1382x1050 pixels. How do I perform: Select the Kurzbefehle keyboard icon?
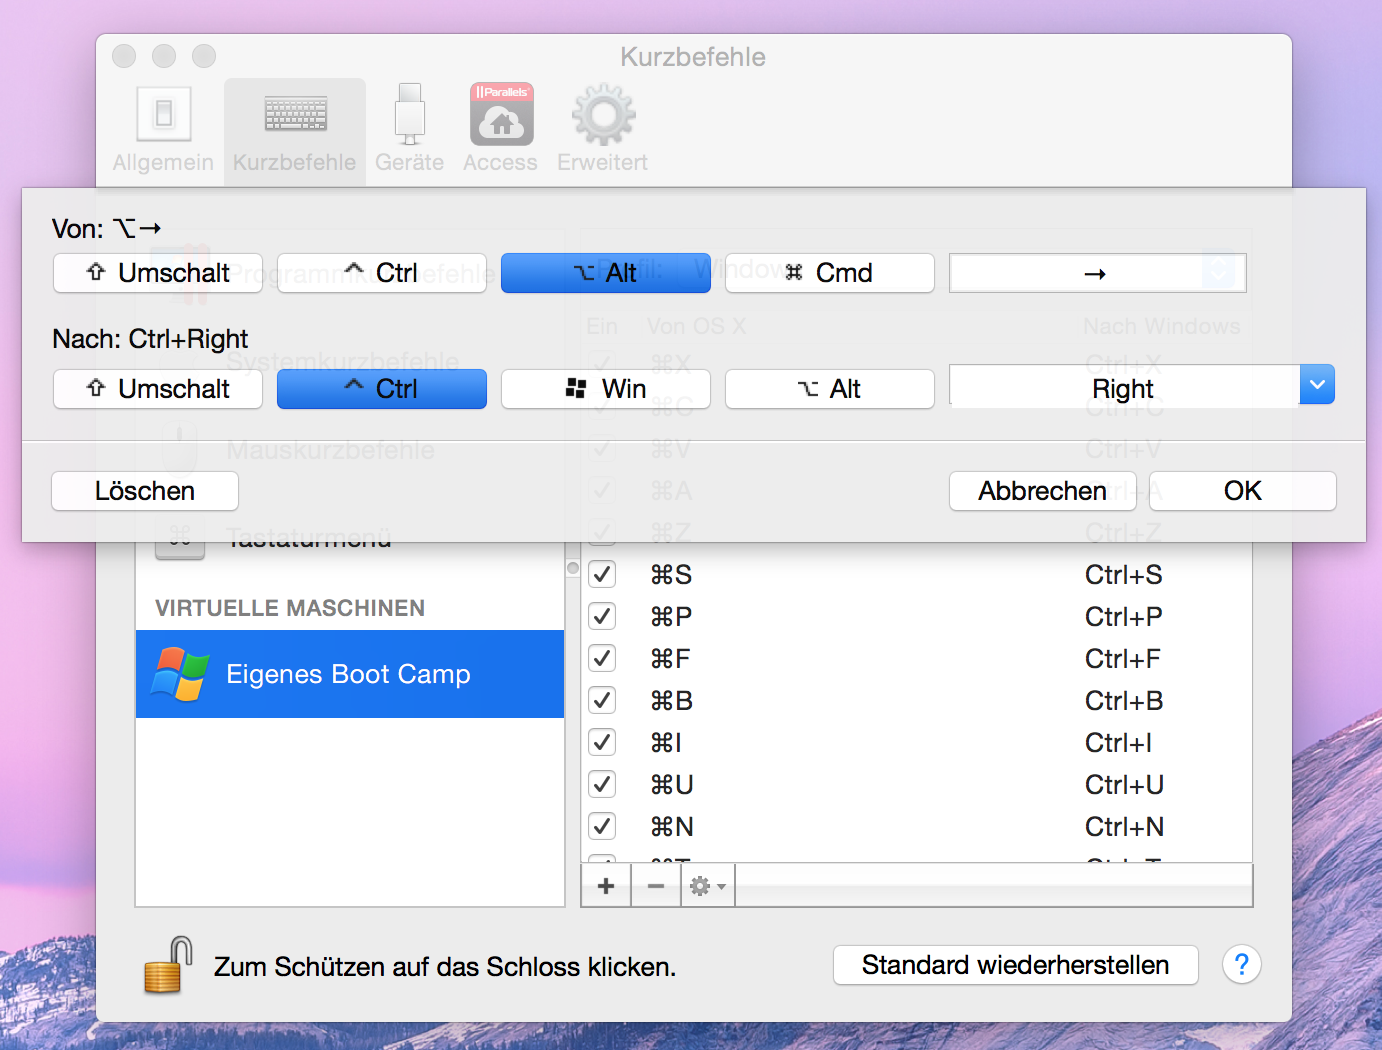click(295, 115)
